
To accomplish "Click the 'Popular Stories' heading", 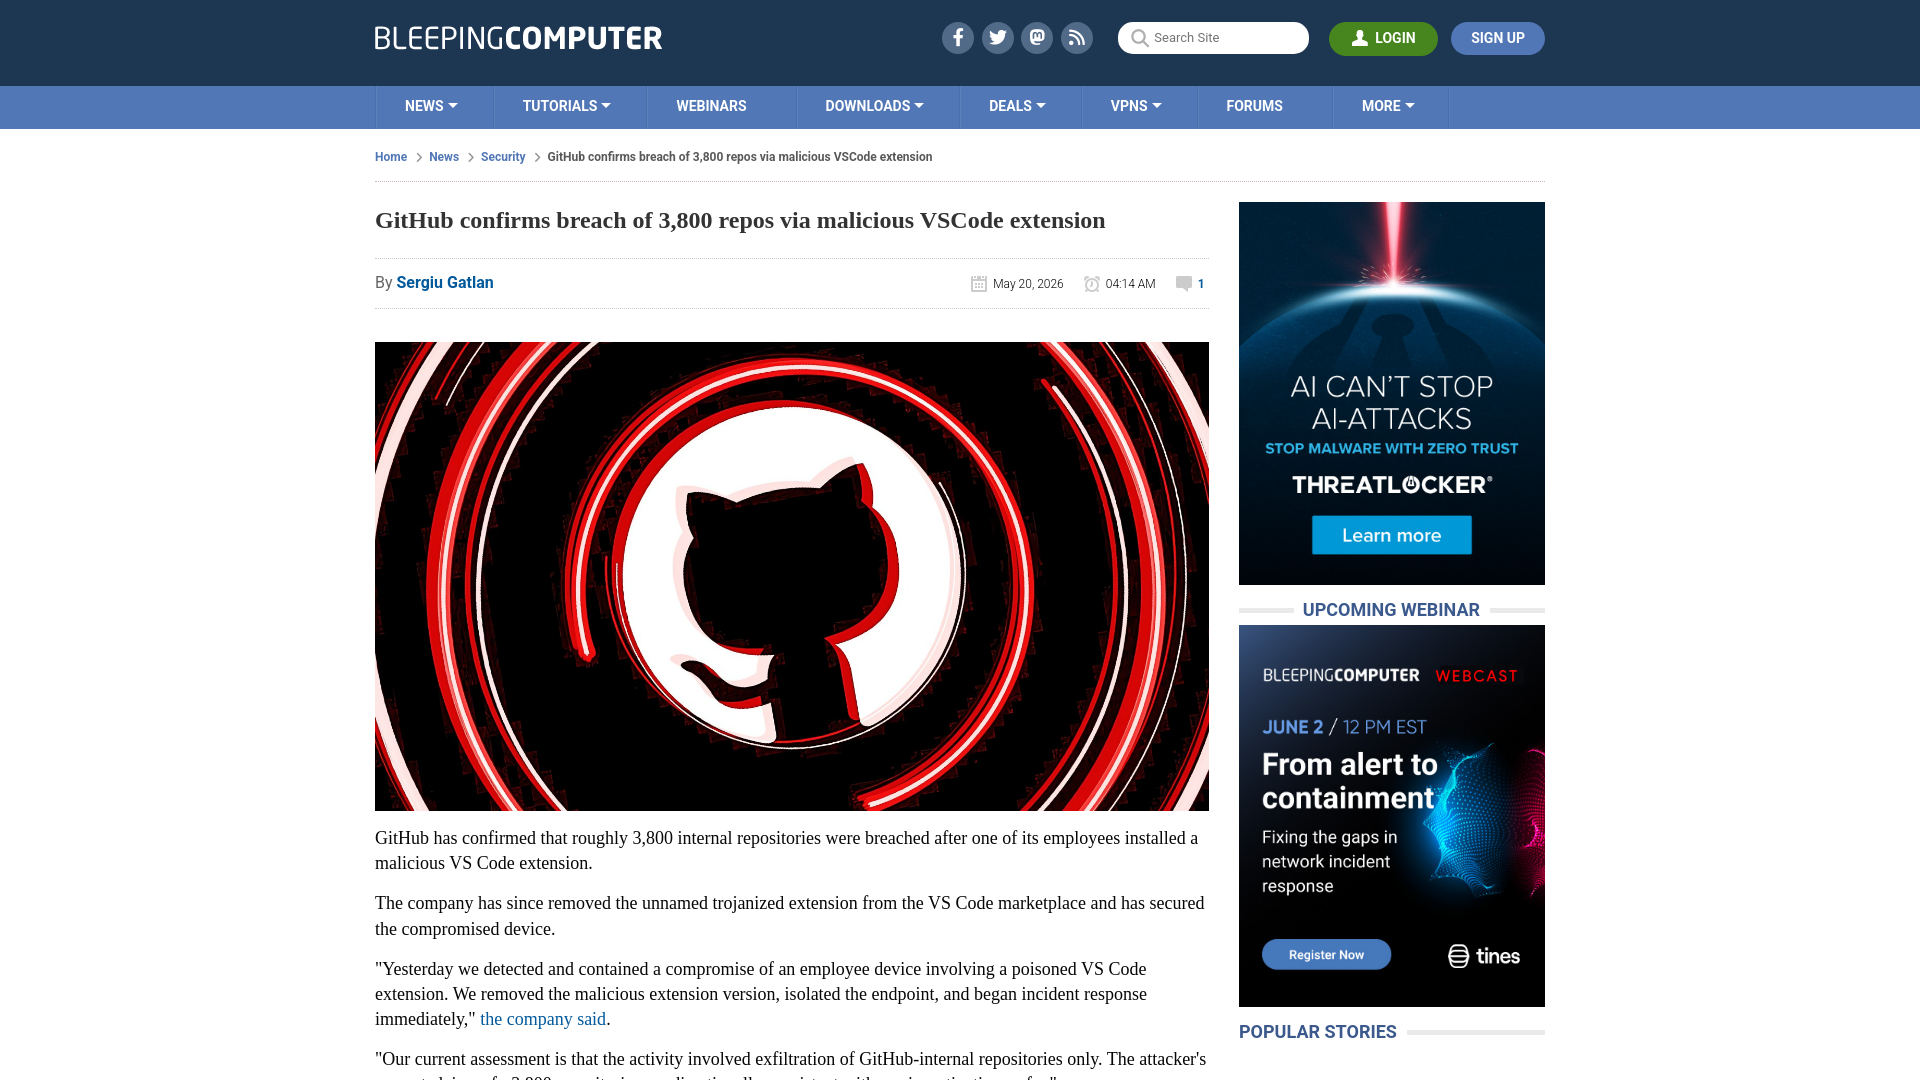I will tap(1318, 1032).
